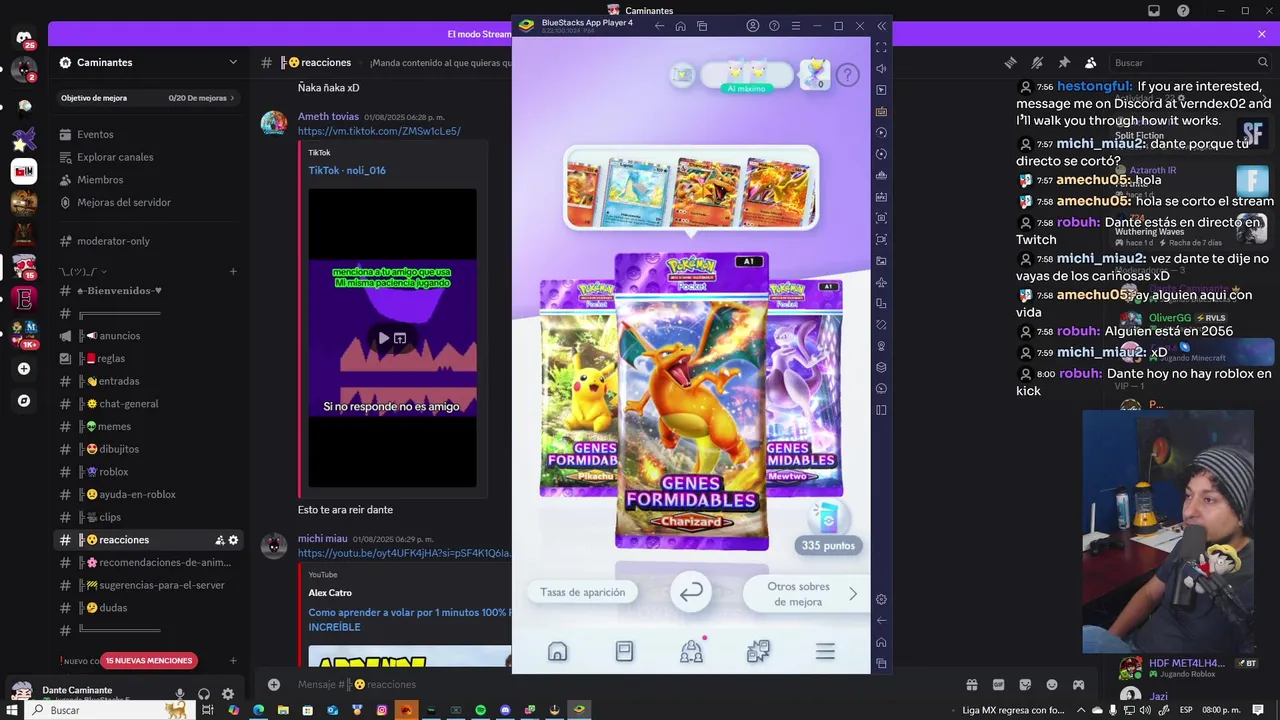Tap the return arrow button in game
Screen dimensions: 1280x720
click(x=691, y=592)
